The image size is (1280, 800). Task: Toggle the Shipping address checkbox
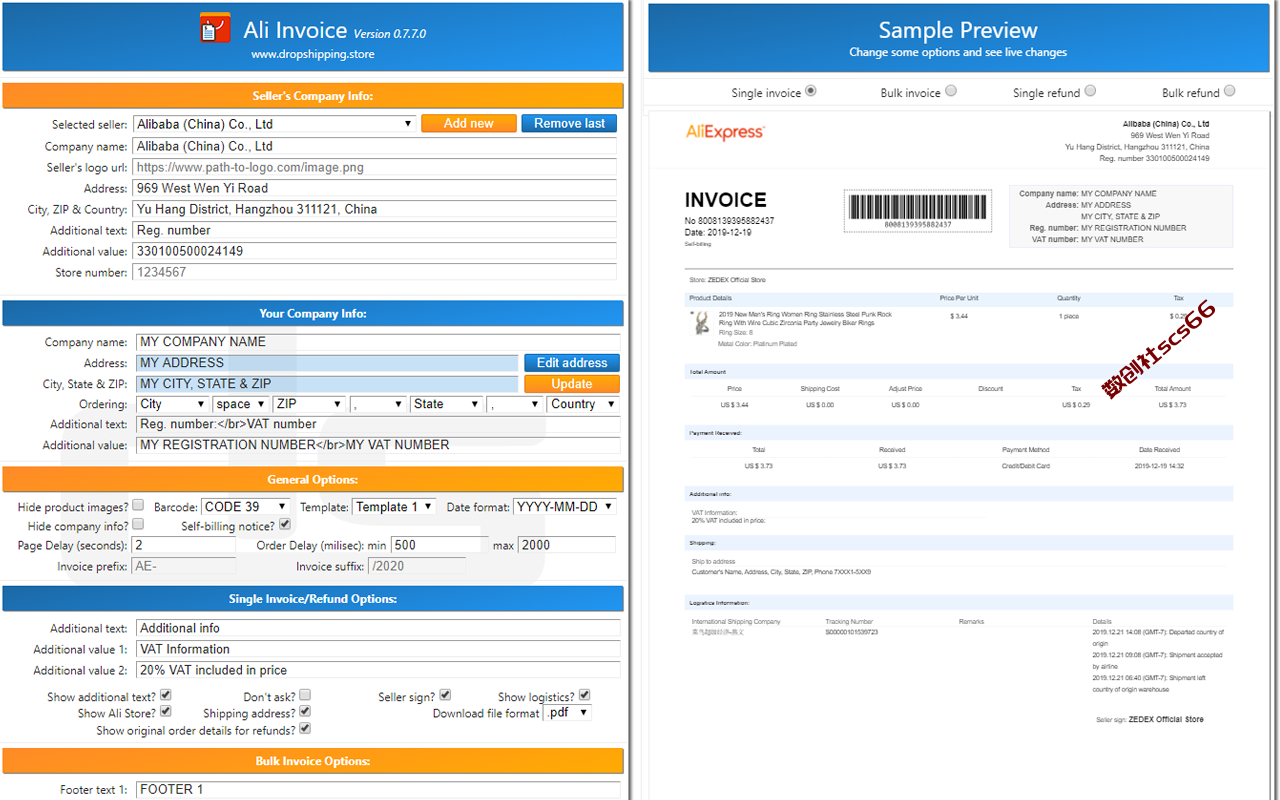[305, 711]
